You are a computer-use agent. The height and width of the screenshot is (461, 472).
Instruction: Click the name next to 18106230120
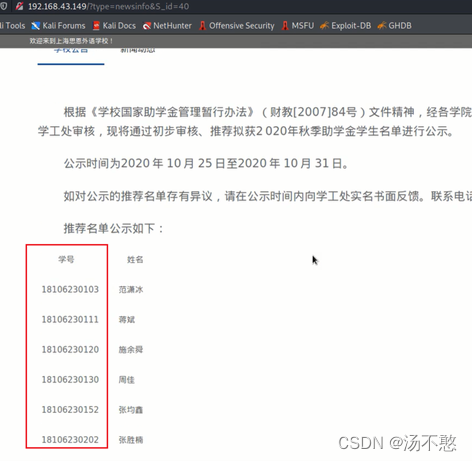tap(131, 350)
